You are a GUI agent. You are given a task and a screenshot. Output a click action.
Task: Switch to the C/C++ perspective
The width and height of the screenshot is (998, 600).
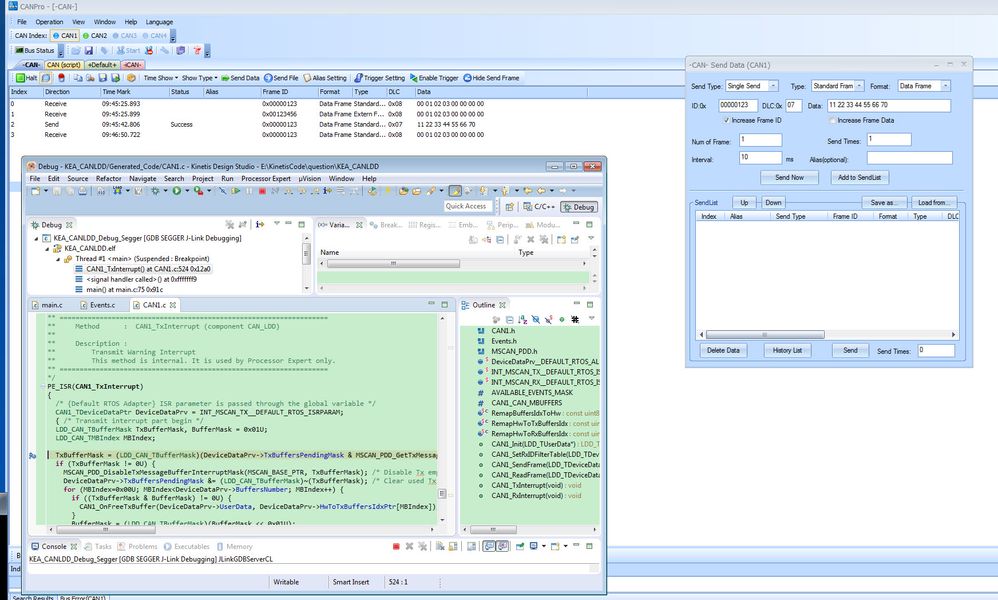tap(538, 207)
